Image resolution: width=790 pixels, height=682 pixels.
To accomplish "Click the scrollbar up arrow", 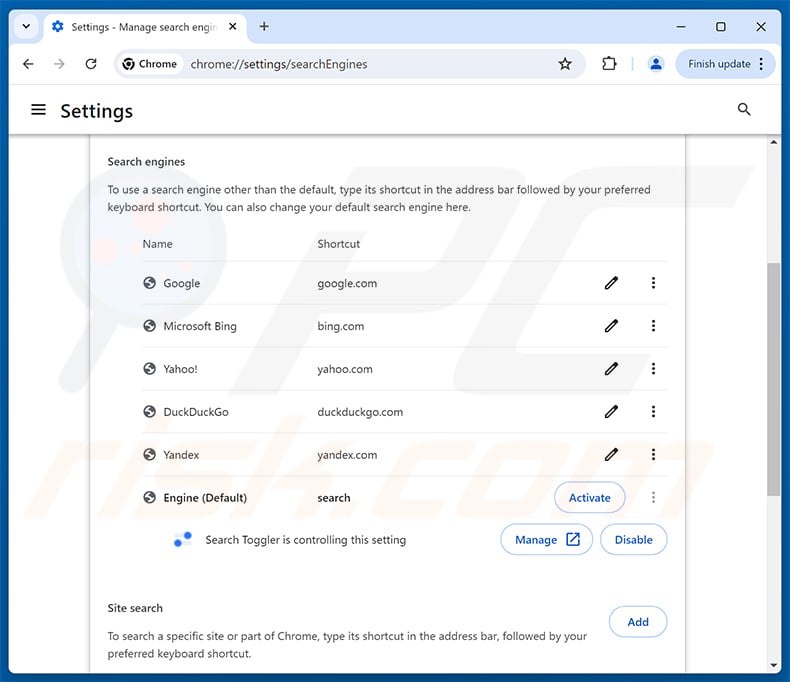I will pyautogui.click(x=773, y=142).
